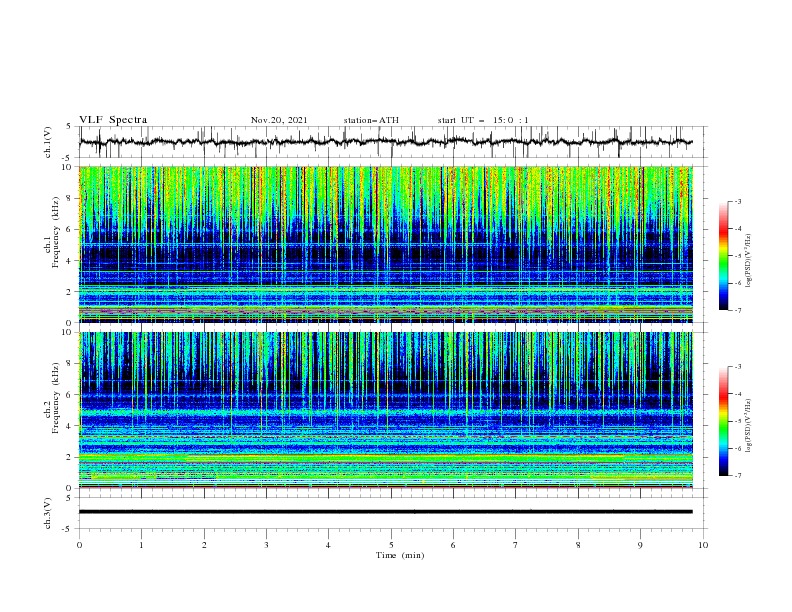Click the "-7" tick on ch.1 colorbar
792x612 pixels.
(x=737, y=310)
